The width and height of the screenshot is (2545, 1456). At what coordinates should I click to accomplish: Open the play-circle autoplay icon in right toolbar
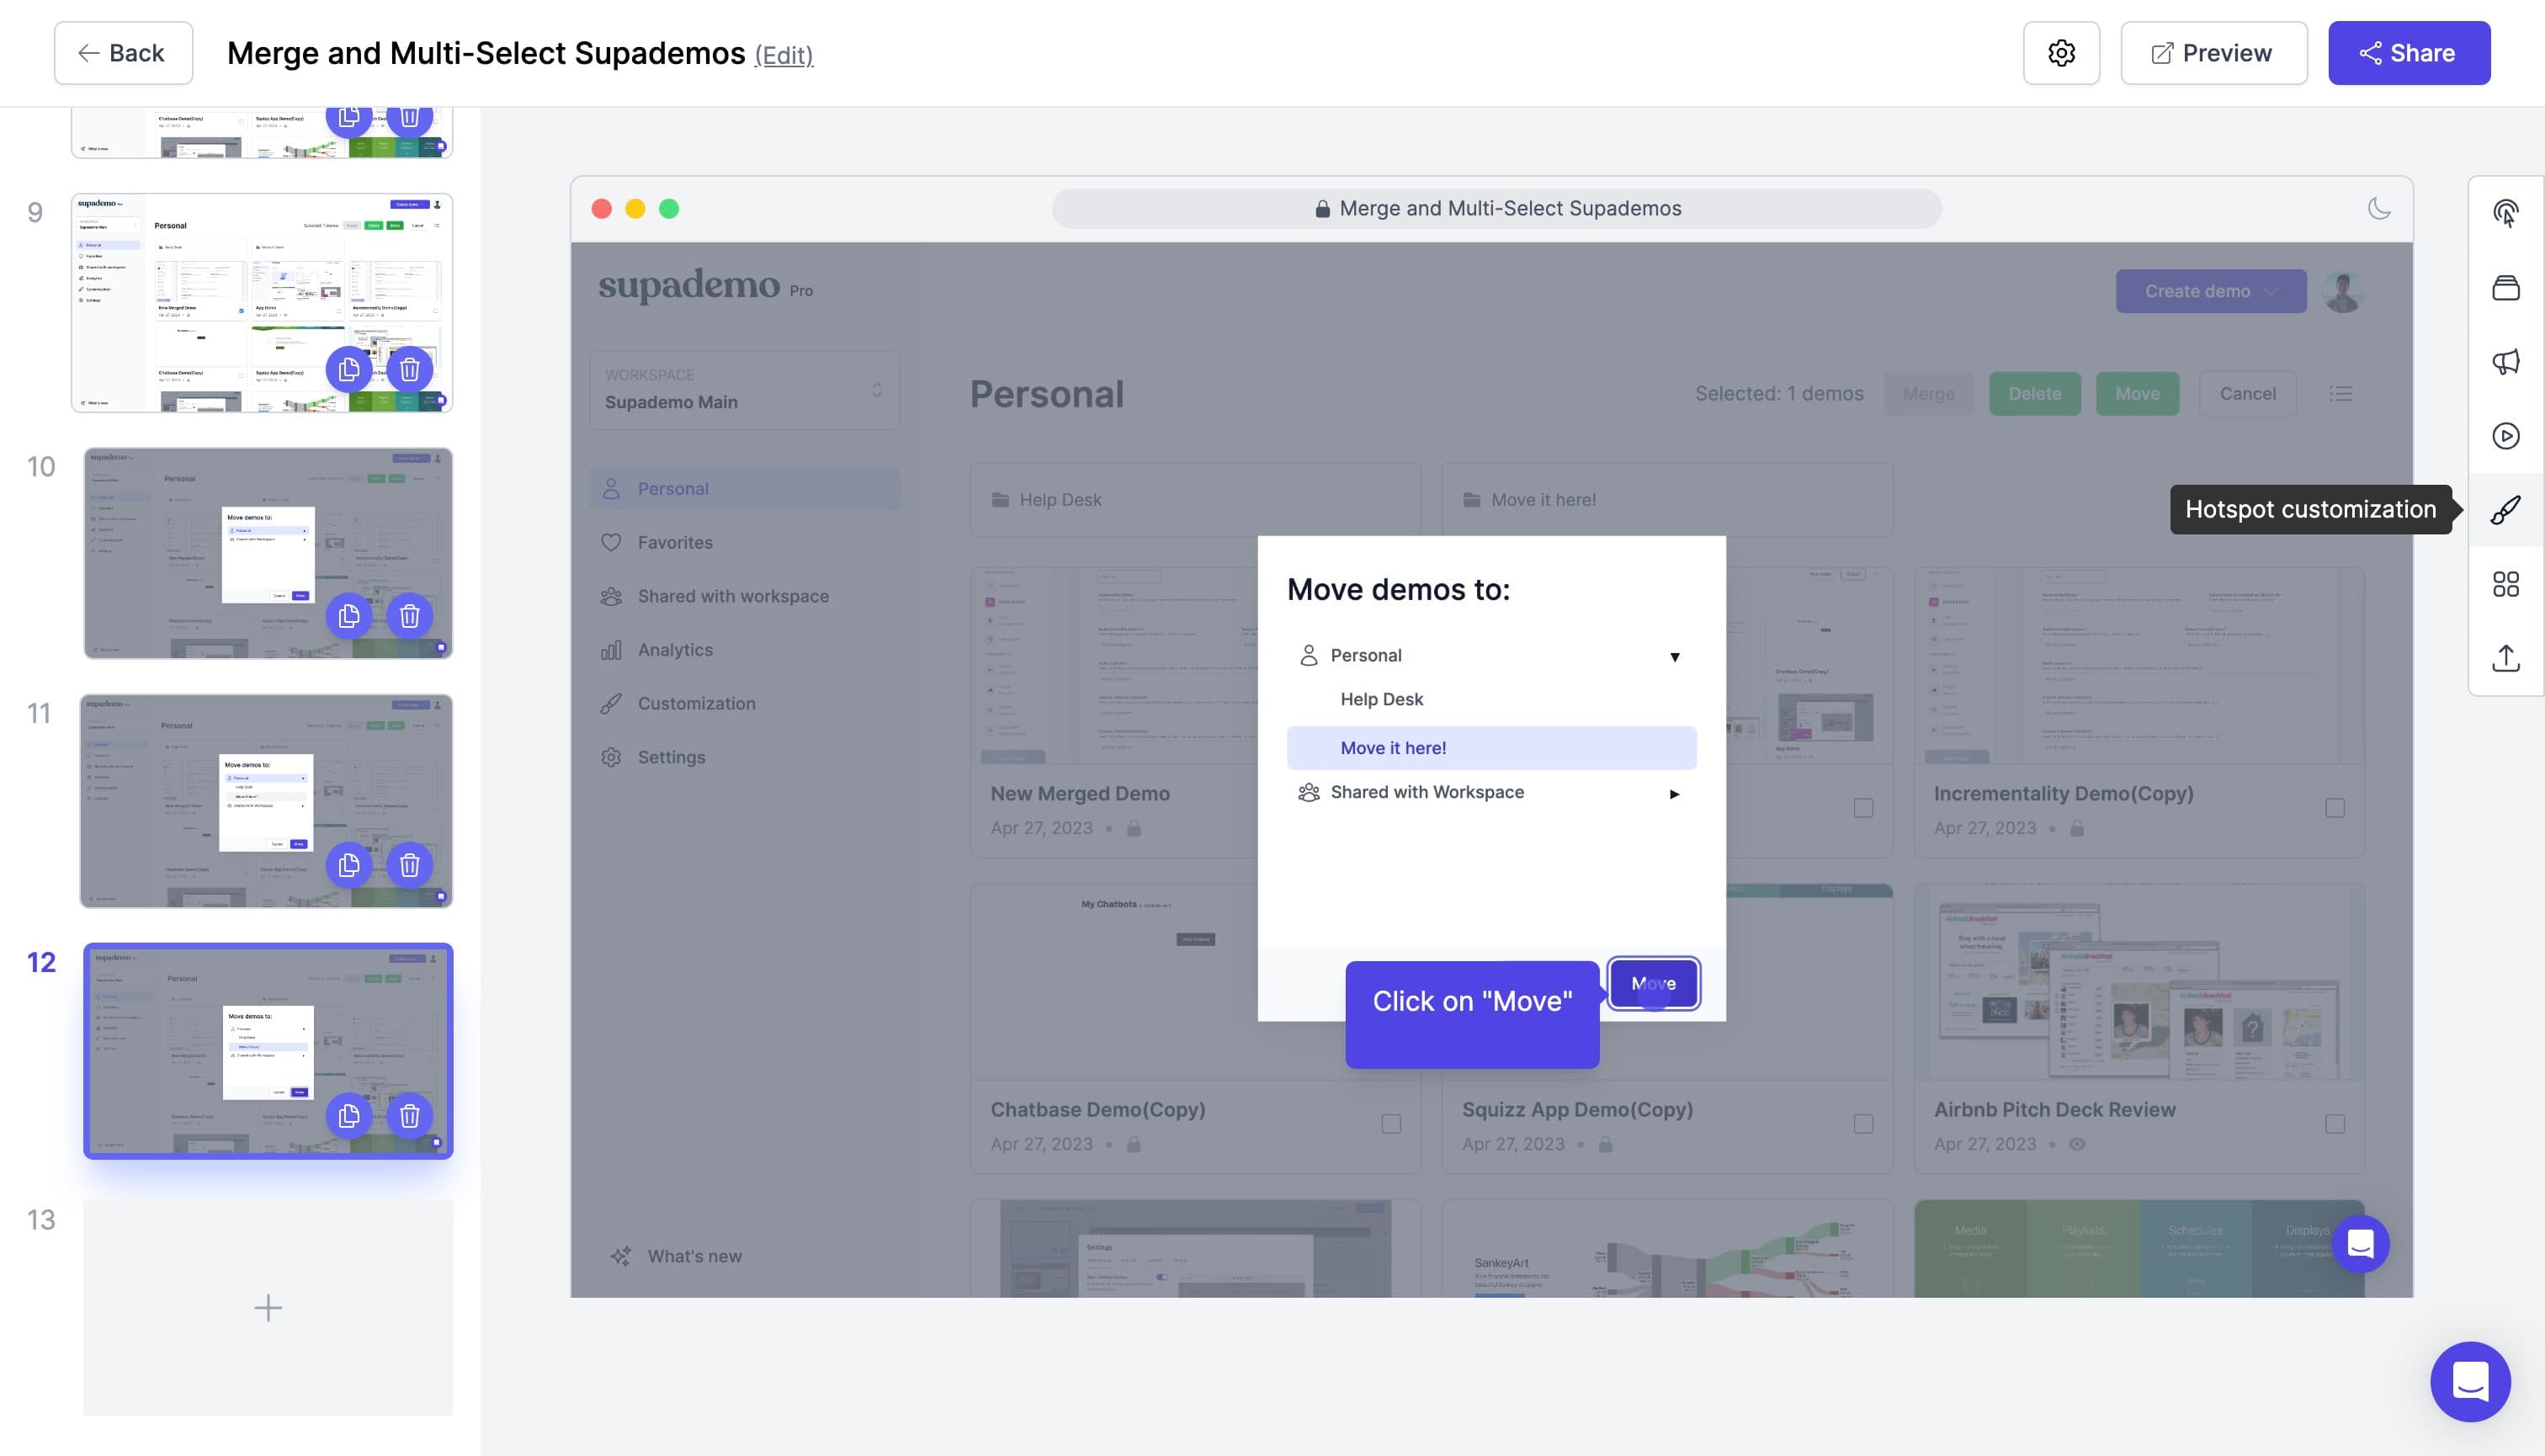point(2505,436)
